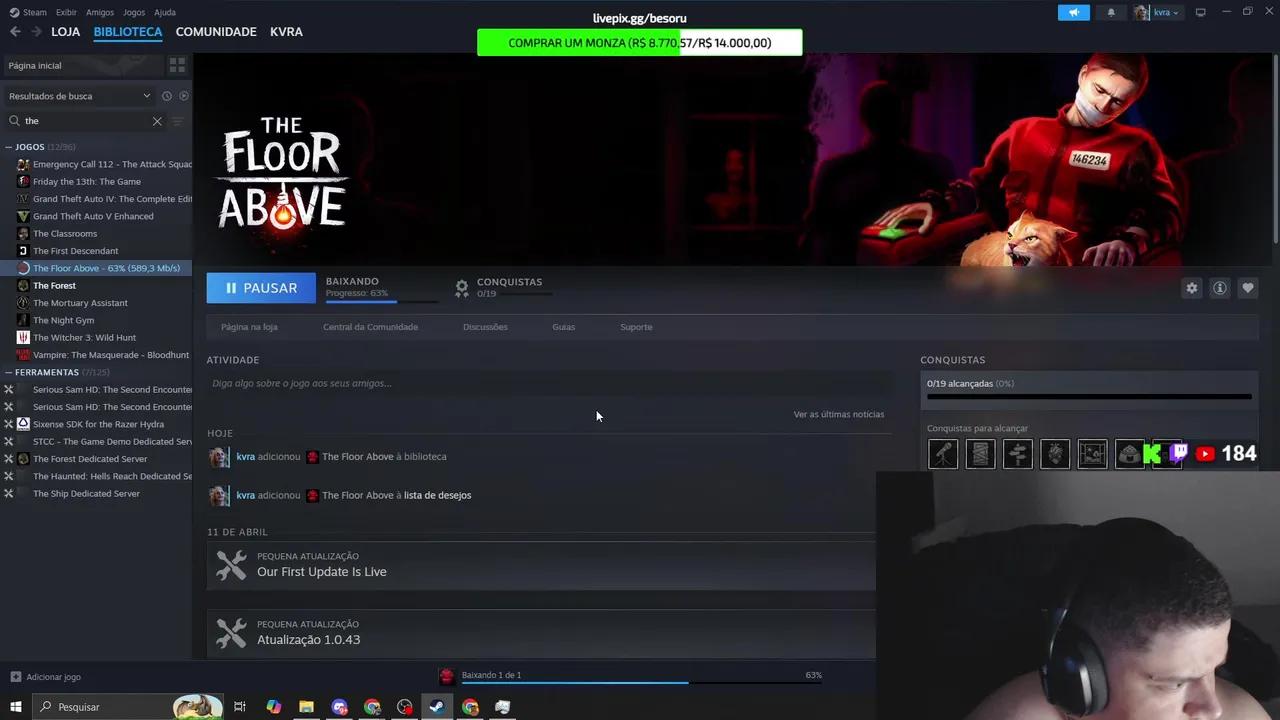Filter ready-to-play games play icon
1280x720 pixels.
[184, 96]
